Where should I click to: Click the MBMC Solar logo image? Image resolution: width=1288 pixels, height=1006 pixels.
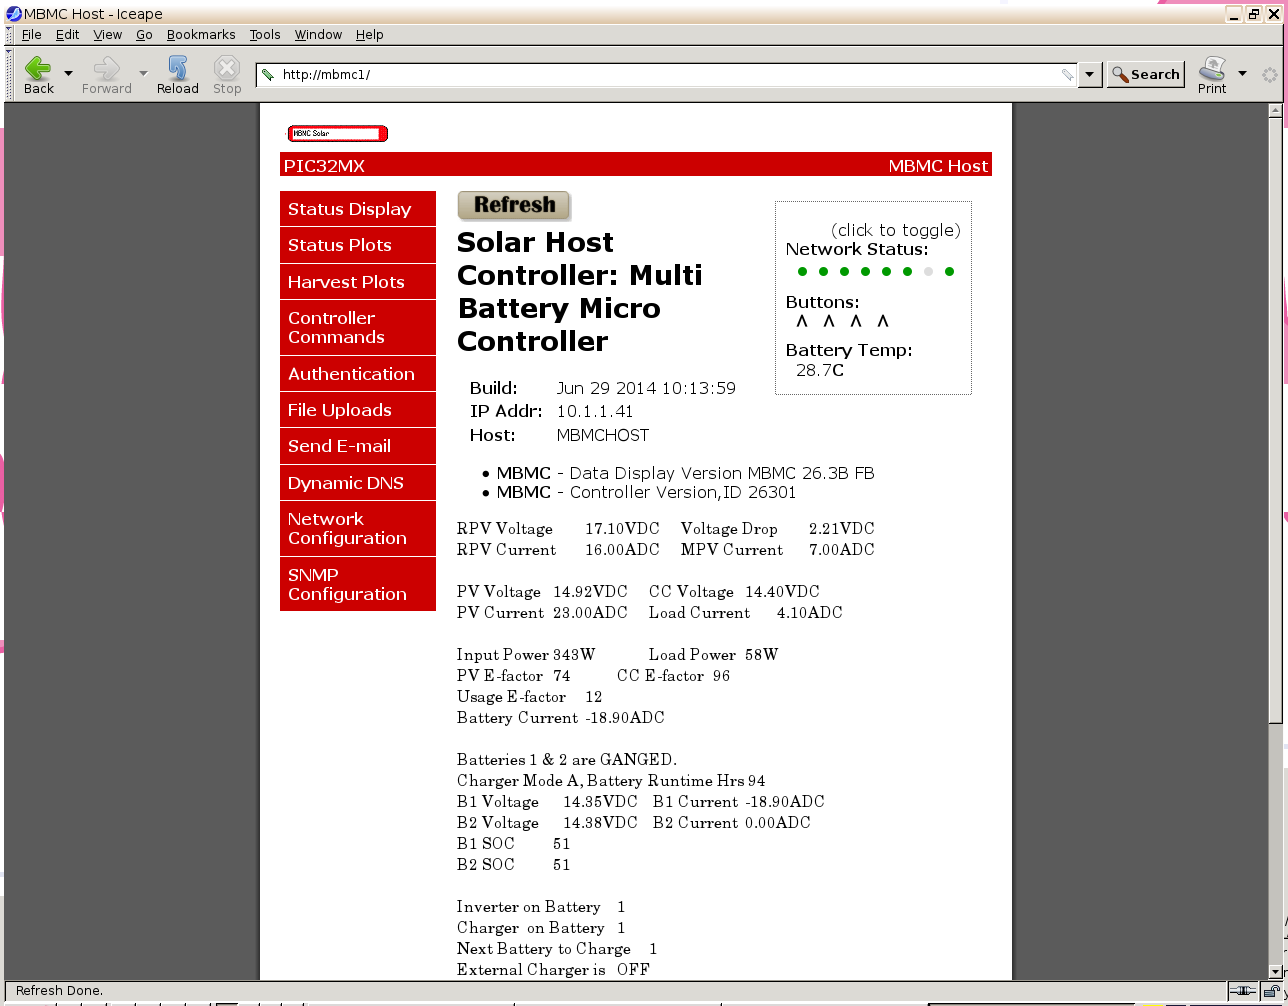click(x=338, y=133)
